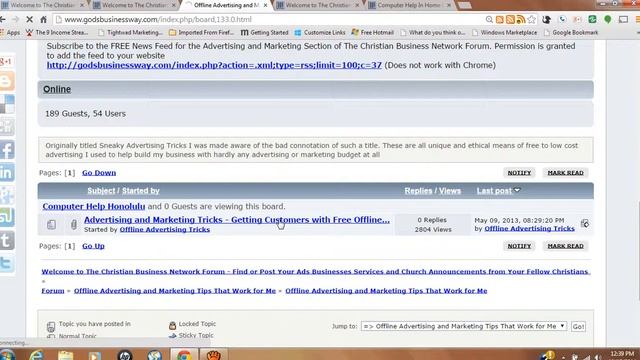
Task: Share page on Facebook from sidebar
Action: point(7,150)
